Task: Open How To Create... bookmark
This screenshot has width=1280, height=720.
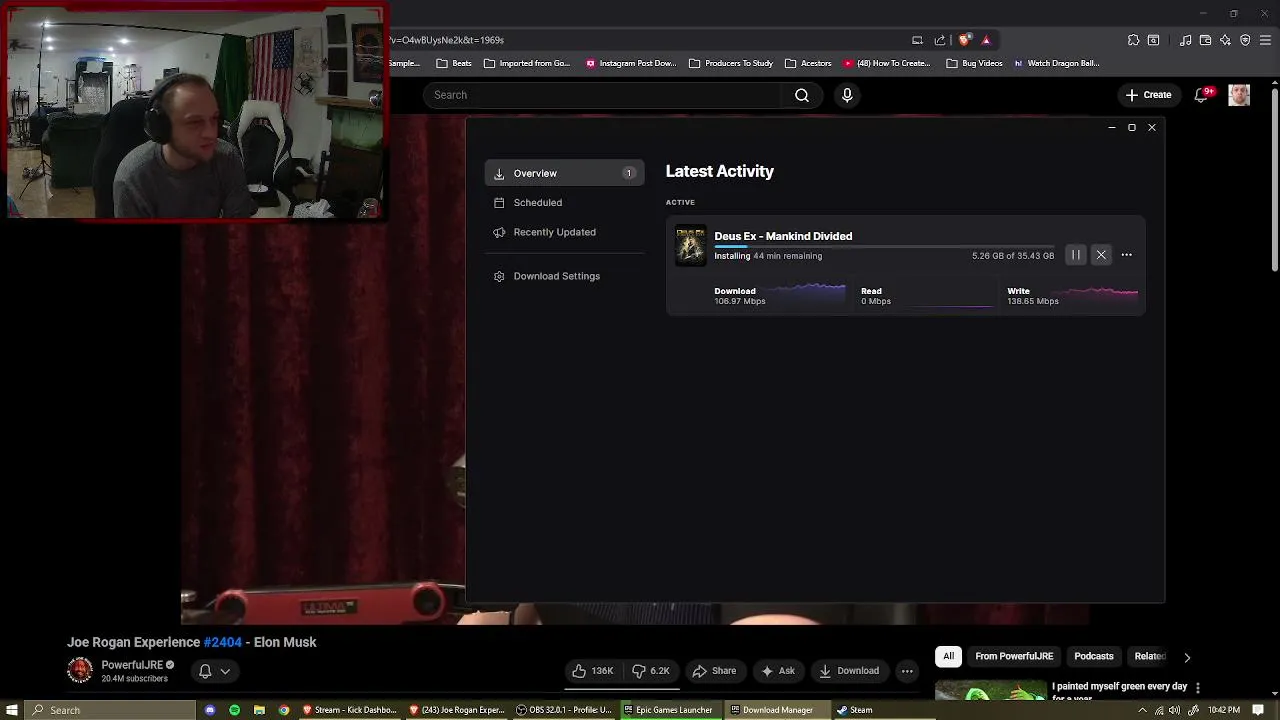Action: (x=887, y=63)
